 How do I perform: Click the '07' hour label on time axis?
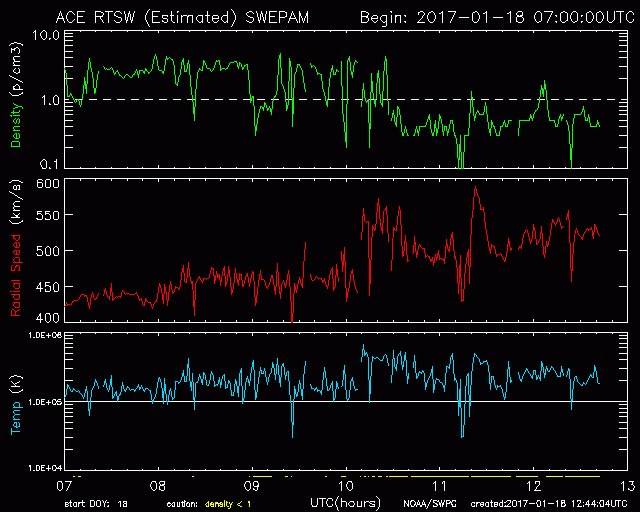(x=64, y=486)
